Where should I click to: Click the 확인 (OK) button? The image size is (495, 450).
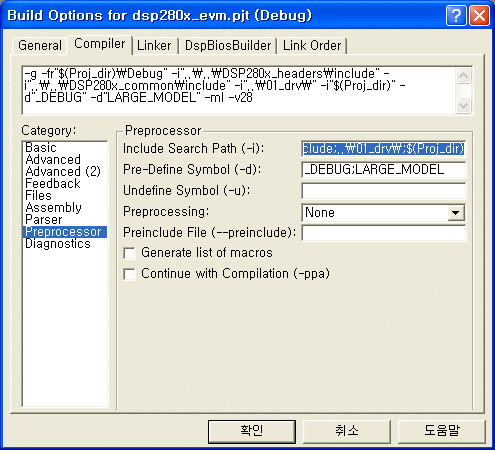coord(252,431)
